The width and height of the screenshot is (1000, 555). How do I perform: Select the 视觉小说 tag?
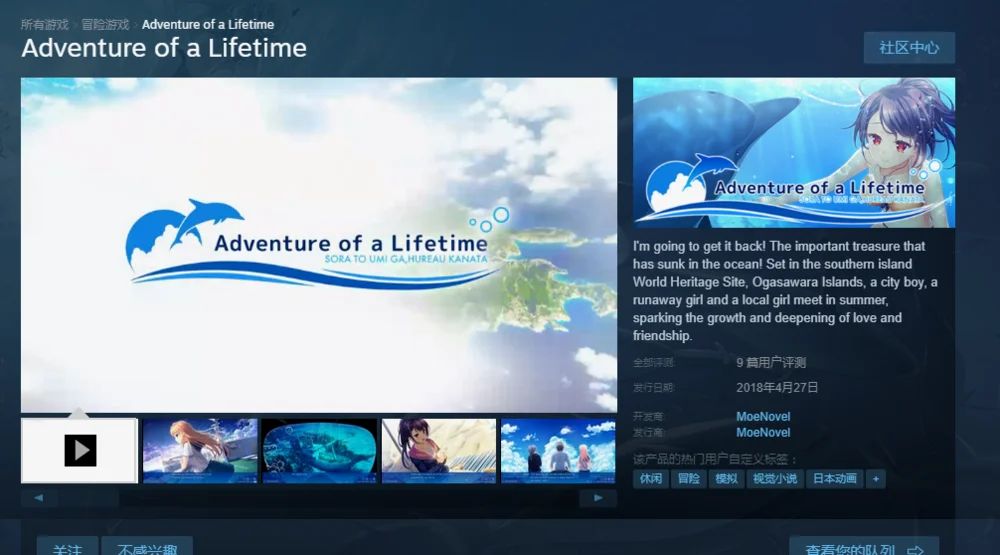click(x=775, y=479)
